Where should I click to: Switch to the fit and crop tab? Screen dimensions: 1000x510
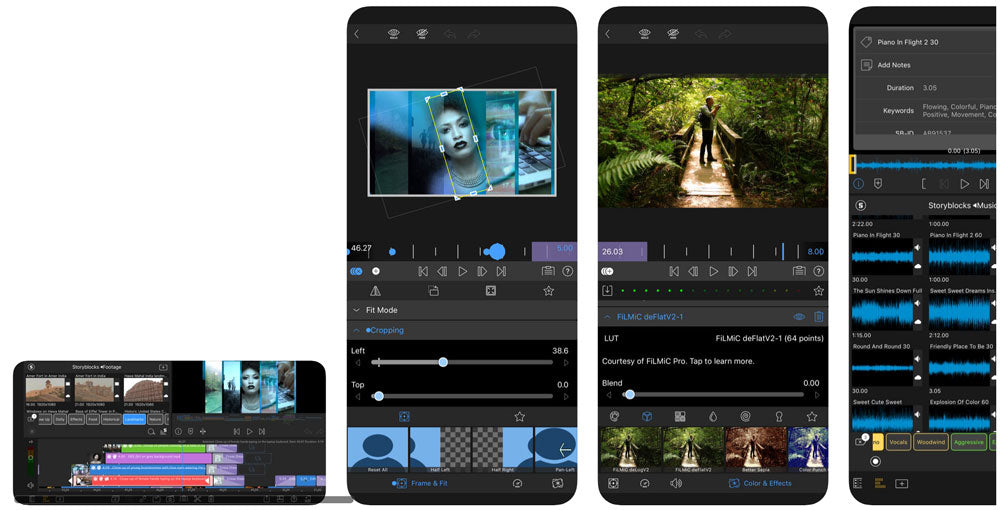pos(490,291)
